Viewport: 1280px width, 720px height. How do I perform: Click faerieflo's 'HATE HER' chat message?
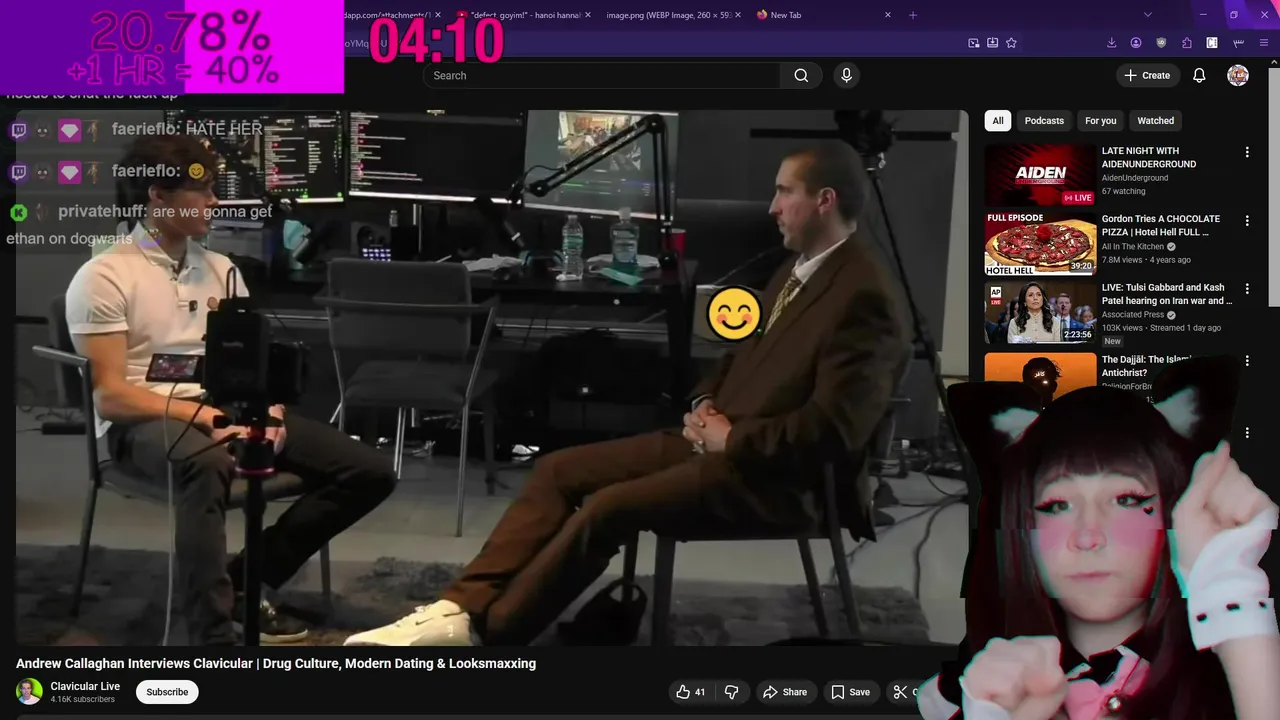[x=187, y=129]
